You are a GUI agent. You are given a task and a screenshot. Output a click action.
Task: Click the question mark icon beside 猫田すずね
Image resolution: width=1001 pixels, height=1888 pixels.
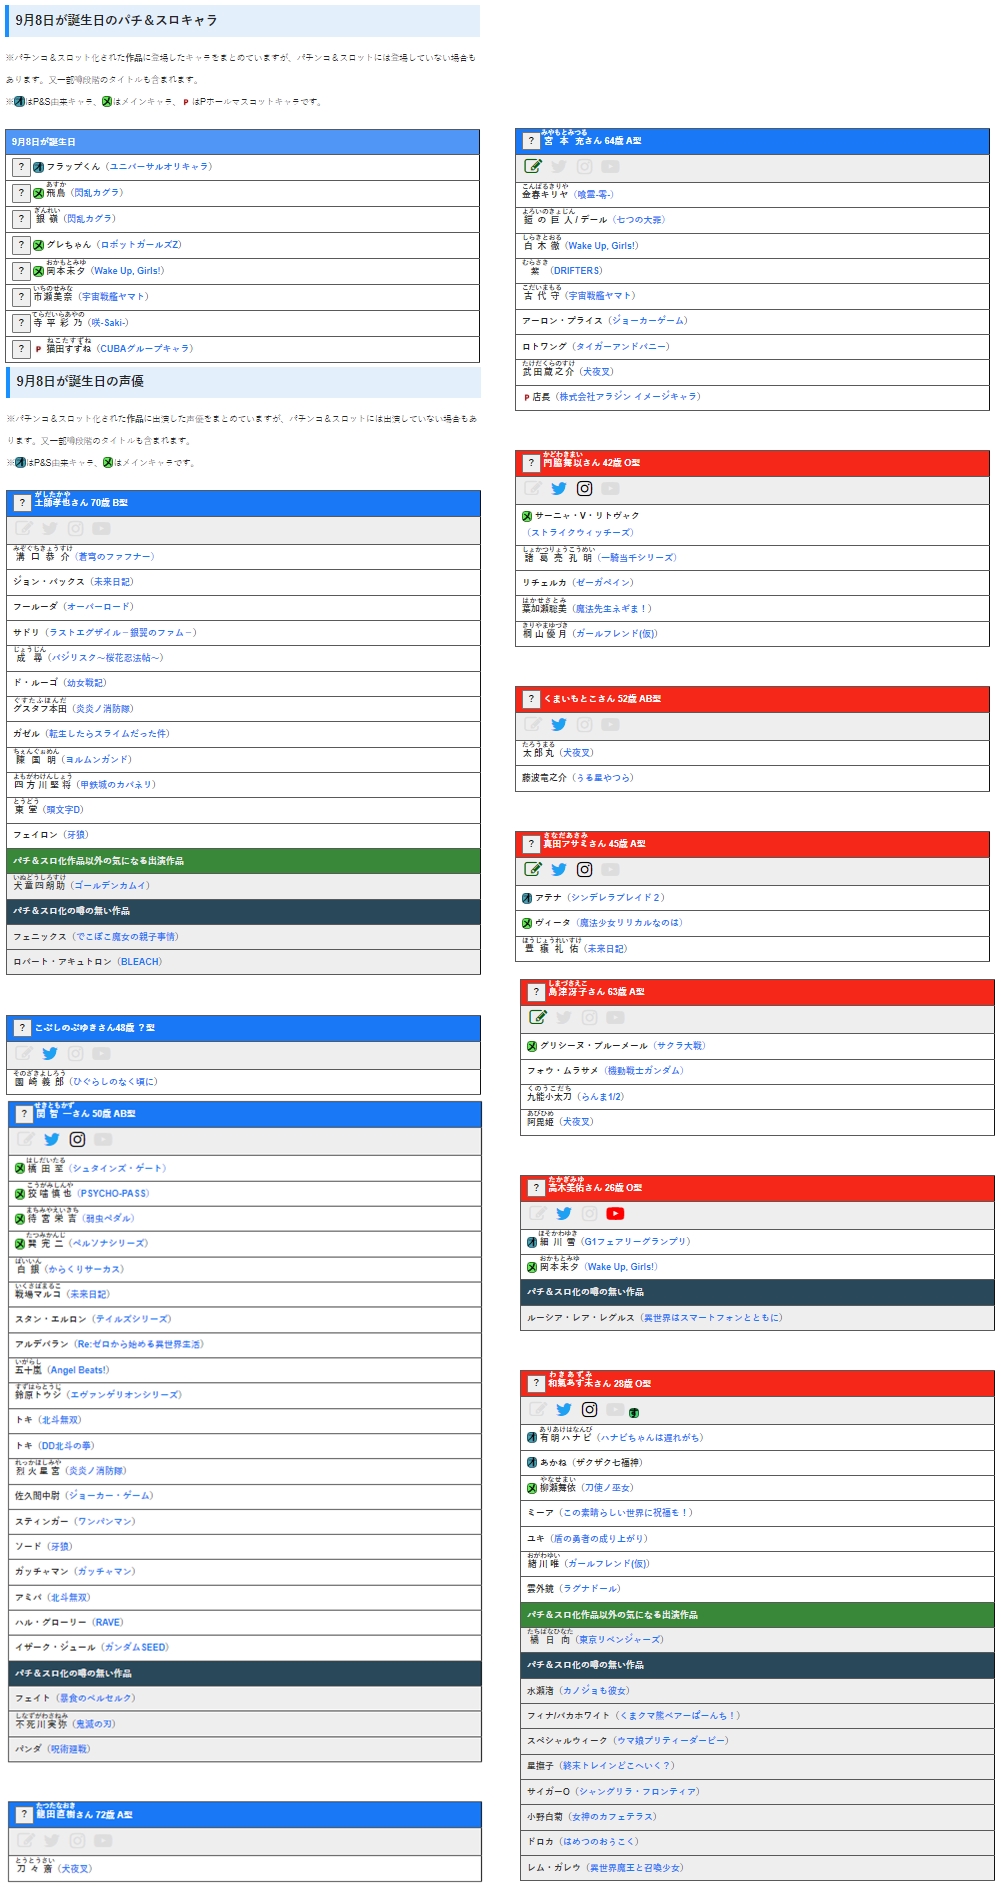(x=21, y=349)
